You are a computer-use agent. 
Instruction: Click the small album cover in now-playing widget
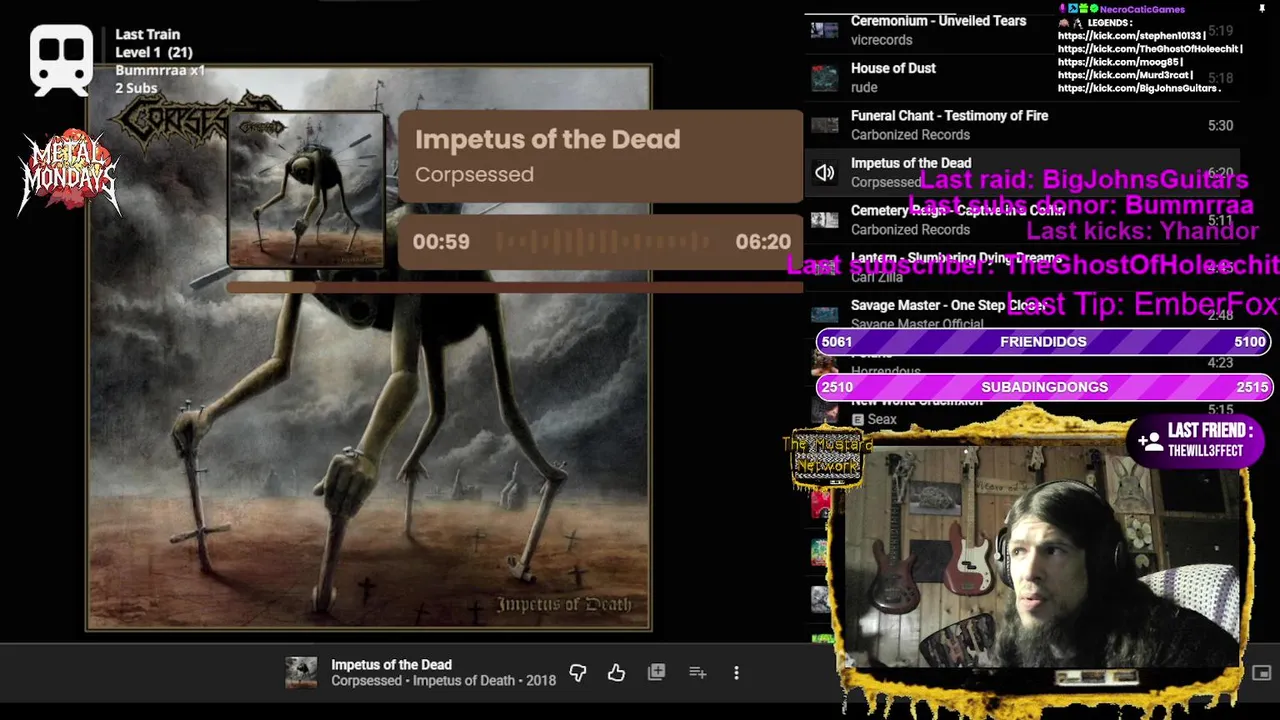[306, 189]
